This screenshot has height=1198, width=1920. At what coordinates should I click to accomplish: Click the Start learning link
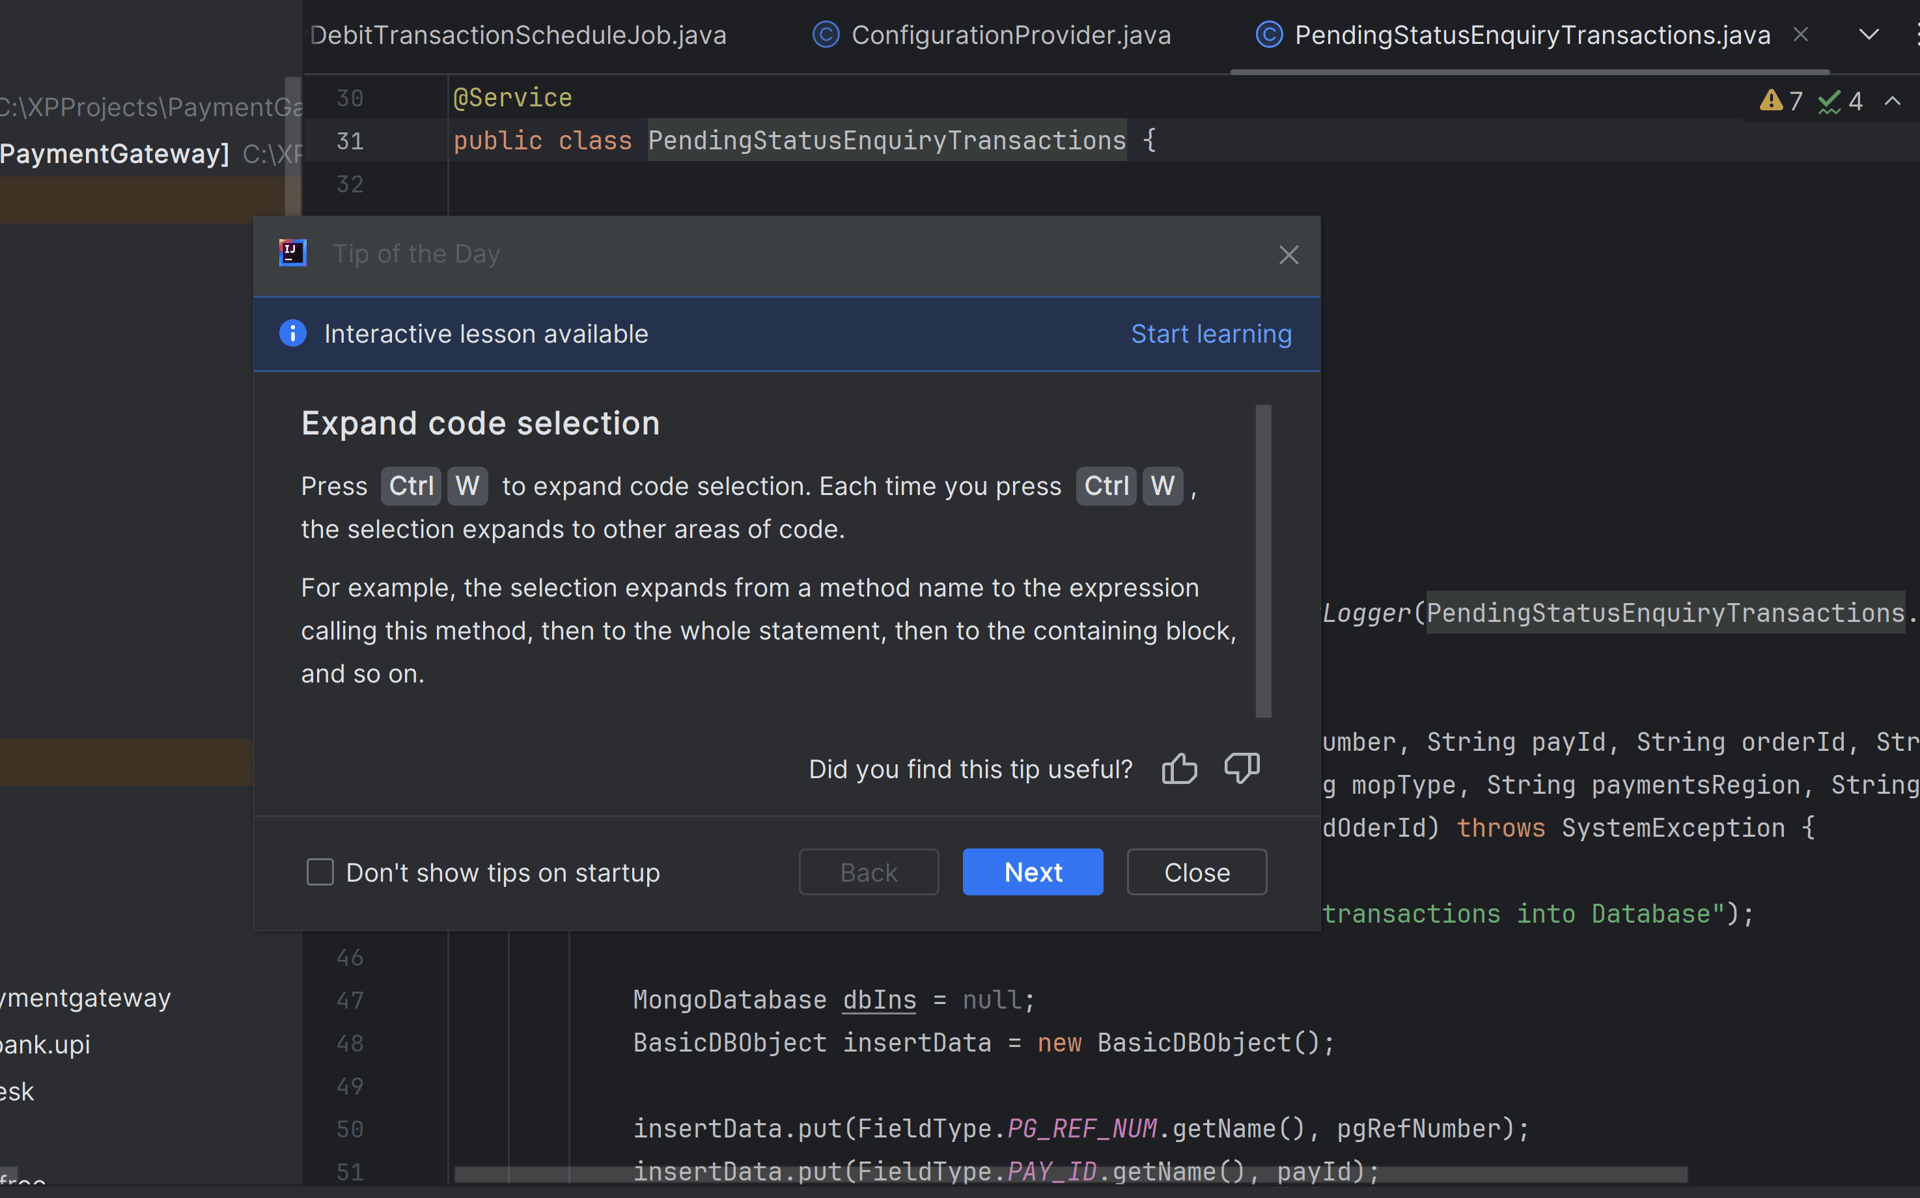(1210, 334)
